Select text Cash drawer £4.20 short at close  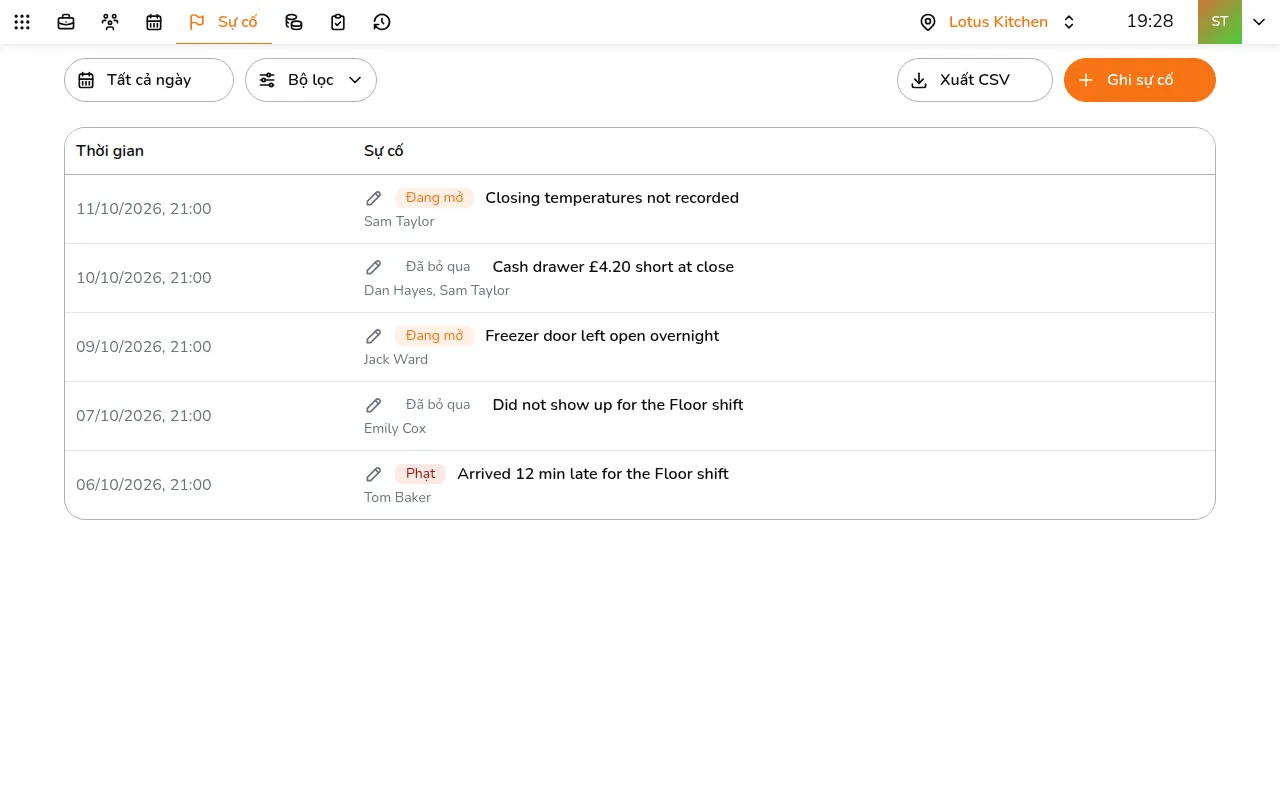[613, 267]
